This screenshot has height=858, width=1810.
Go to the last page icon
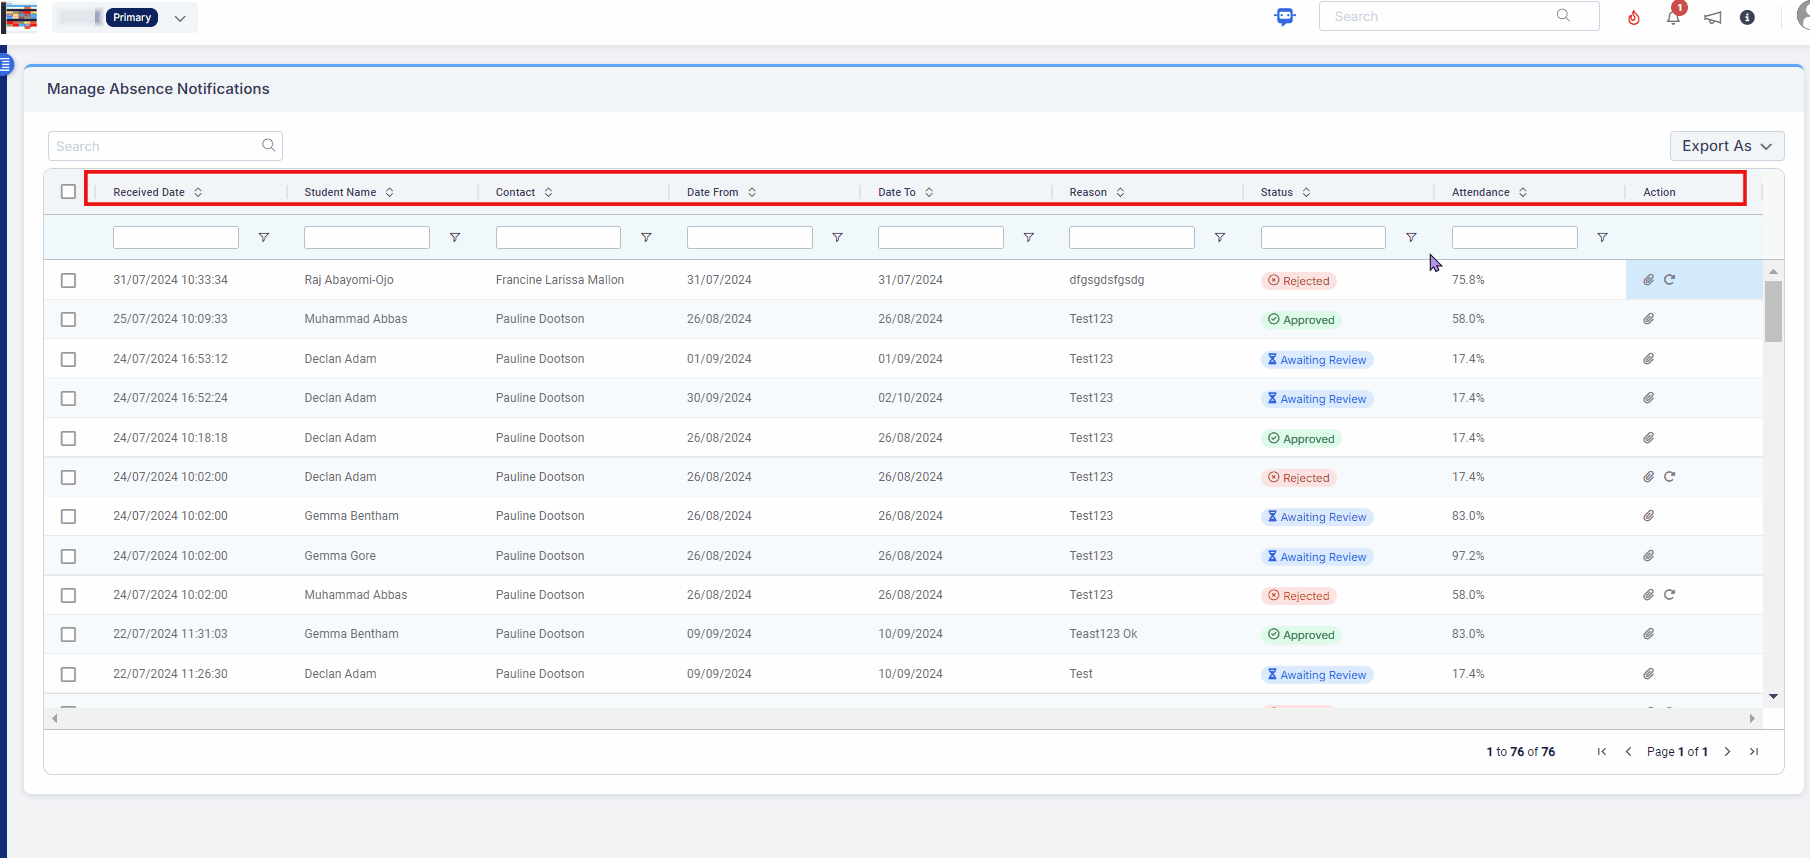(1753, 751)
